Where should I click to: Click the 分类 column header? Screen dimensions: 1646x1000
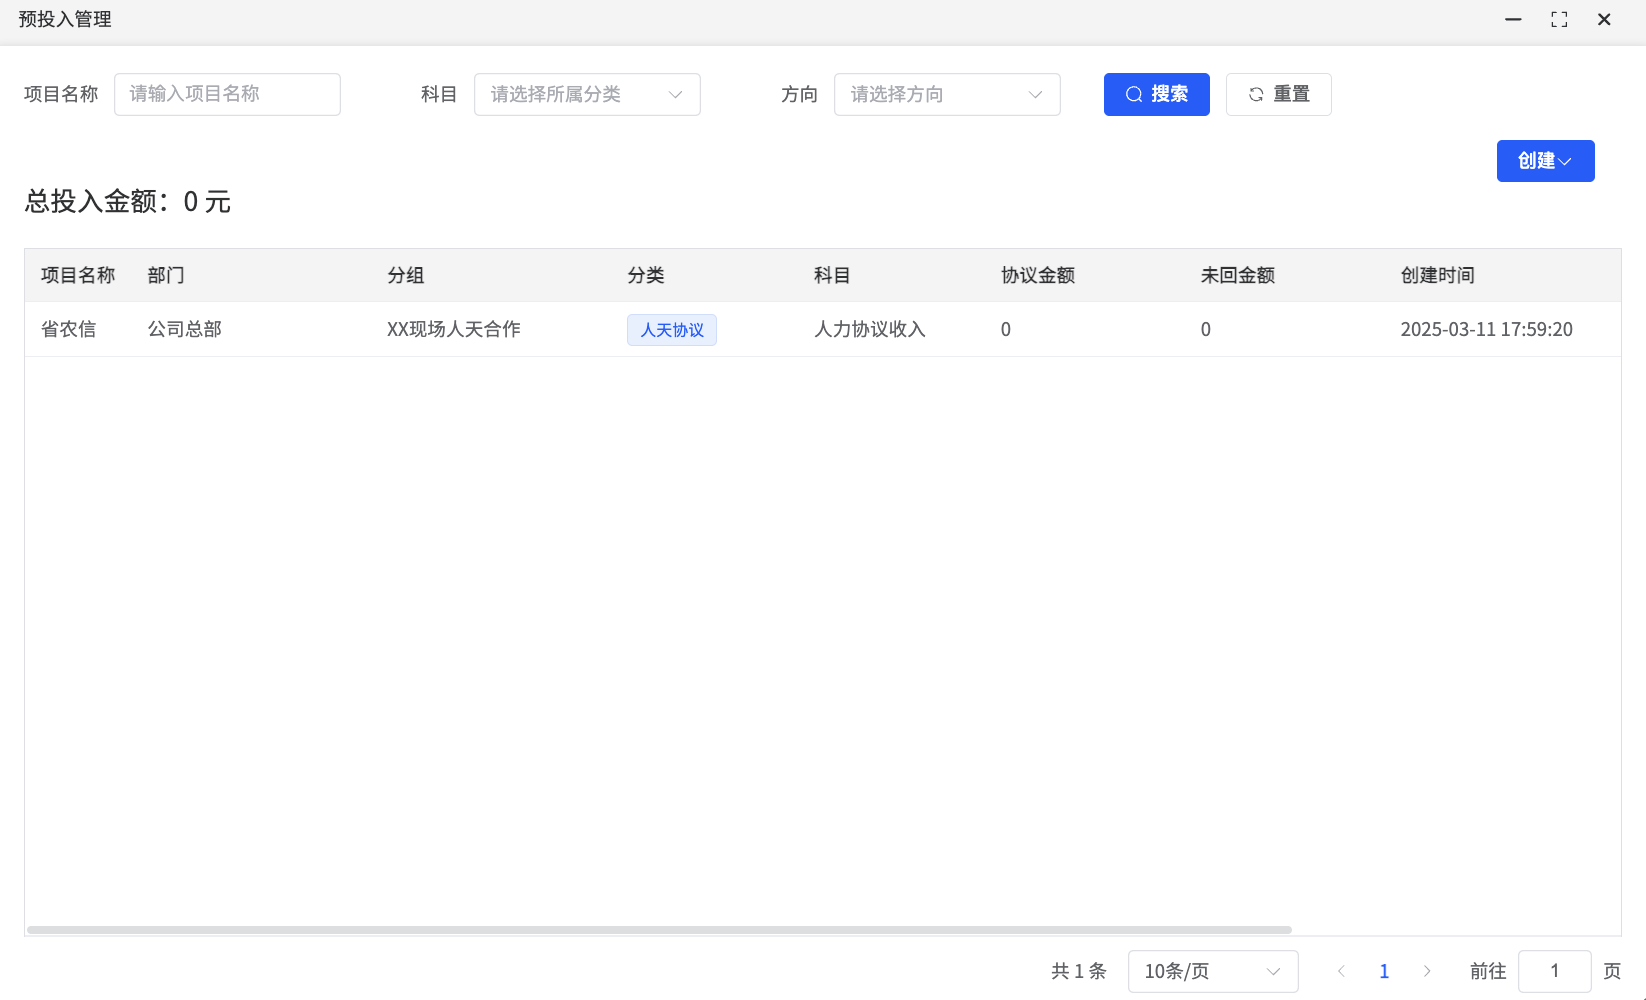pos(646,275)
